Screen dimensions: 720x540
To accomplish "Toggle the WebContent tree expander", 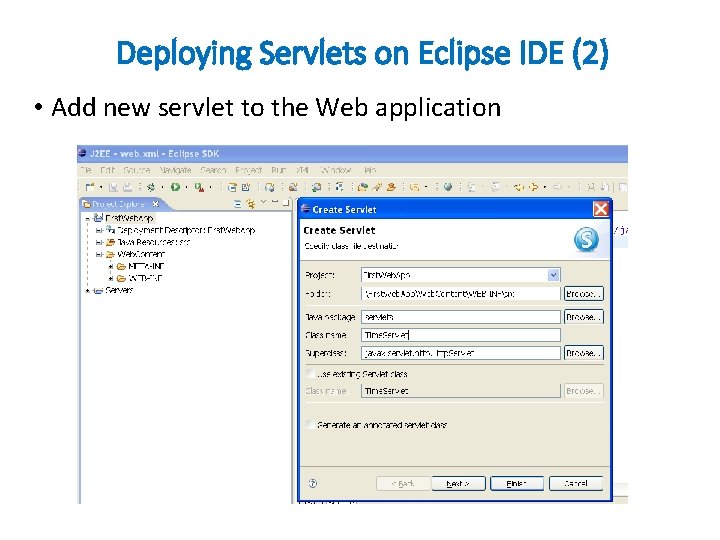I will [x=98, y=254].
